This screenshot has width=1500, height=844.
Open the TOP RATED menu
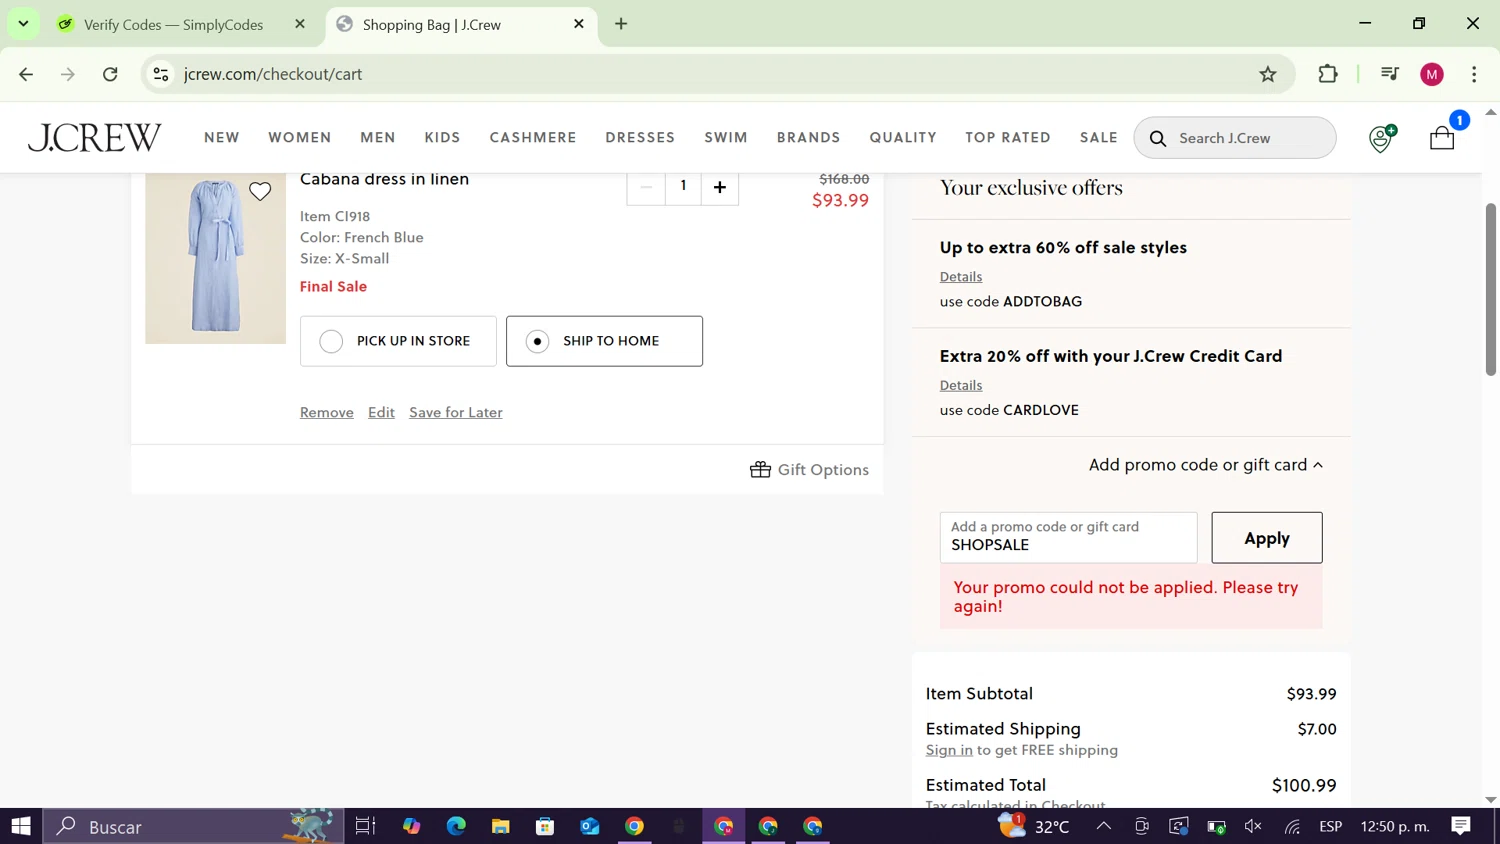click(1008, 138)
